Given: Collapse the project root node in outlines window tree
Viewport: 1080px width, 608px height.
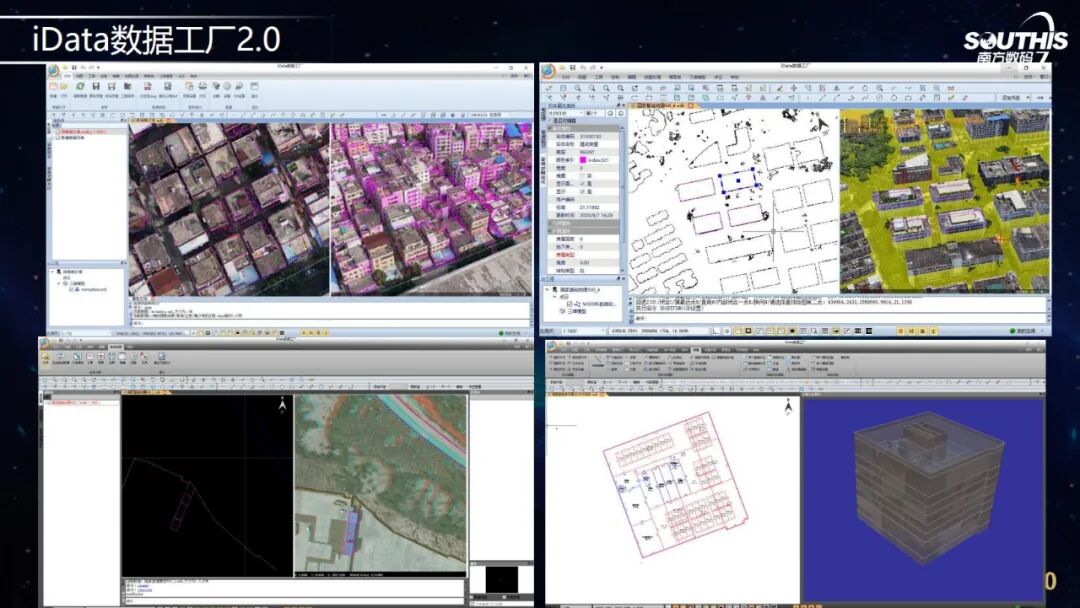Looking at the screenshot, I should (547, 289).
